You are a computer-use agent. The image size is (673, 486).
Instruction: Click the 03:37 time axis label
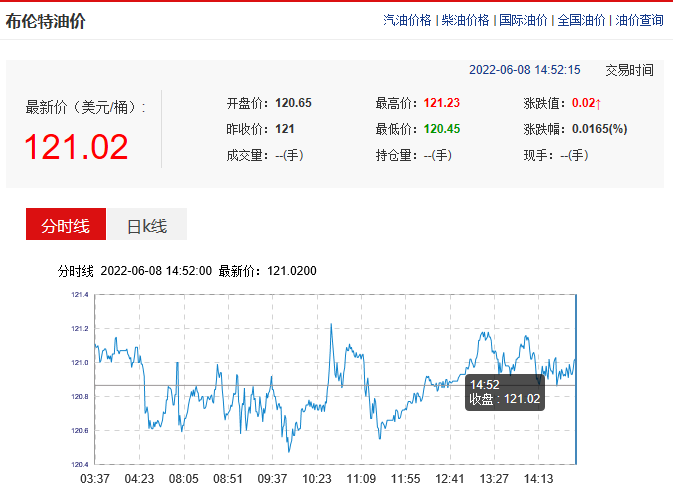click(95, 479)
